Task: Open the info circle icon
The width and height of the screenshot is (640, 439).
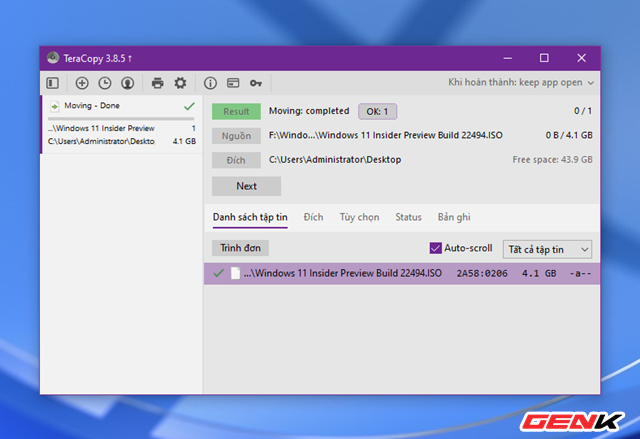Action: [x=210, y=83]
